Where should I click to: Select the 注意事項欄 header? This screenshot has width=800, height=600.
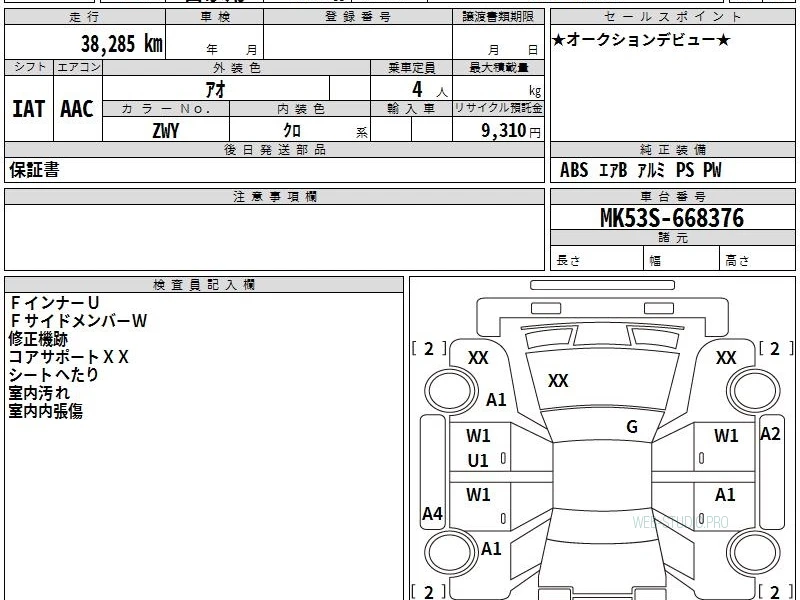(x=274, y=196)
